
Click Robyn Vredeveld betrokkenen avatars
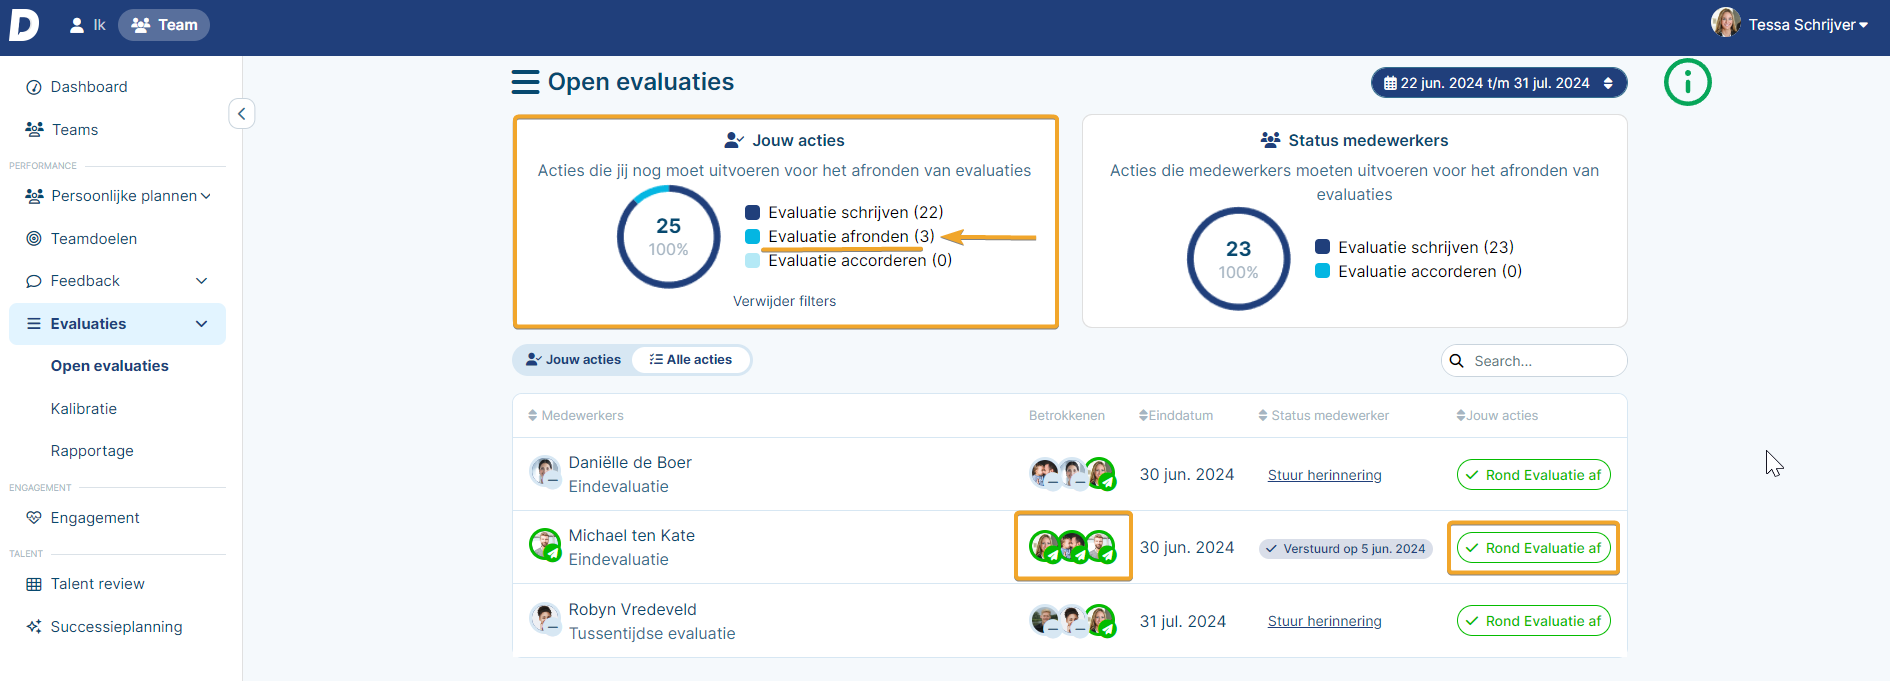point(1073,621)
